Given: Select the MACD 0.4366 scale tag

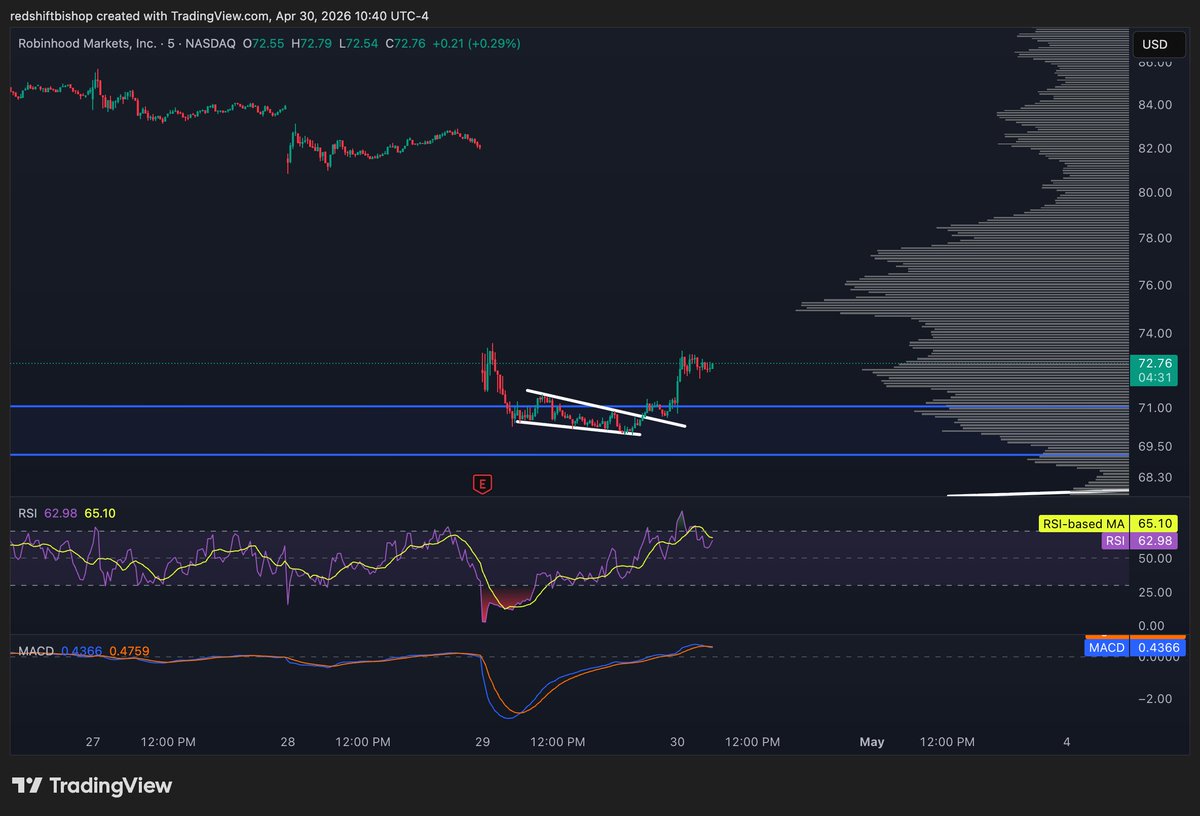Looking at the screenshot, I should pyautogui.click(x=1137, y=647).
